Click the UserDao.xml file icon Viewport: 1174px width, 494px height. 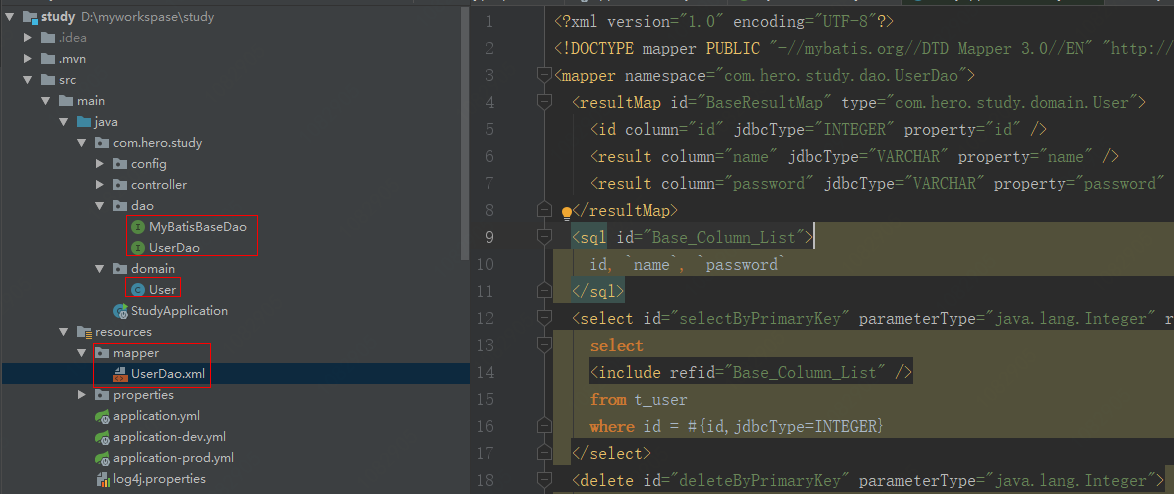click(120, 373)
